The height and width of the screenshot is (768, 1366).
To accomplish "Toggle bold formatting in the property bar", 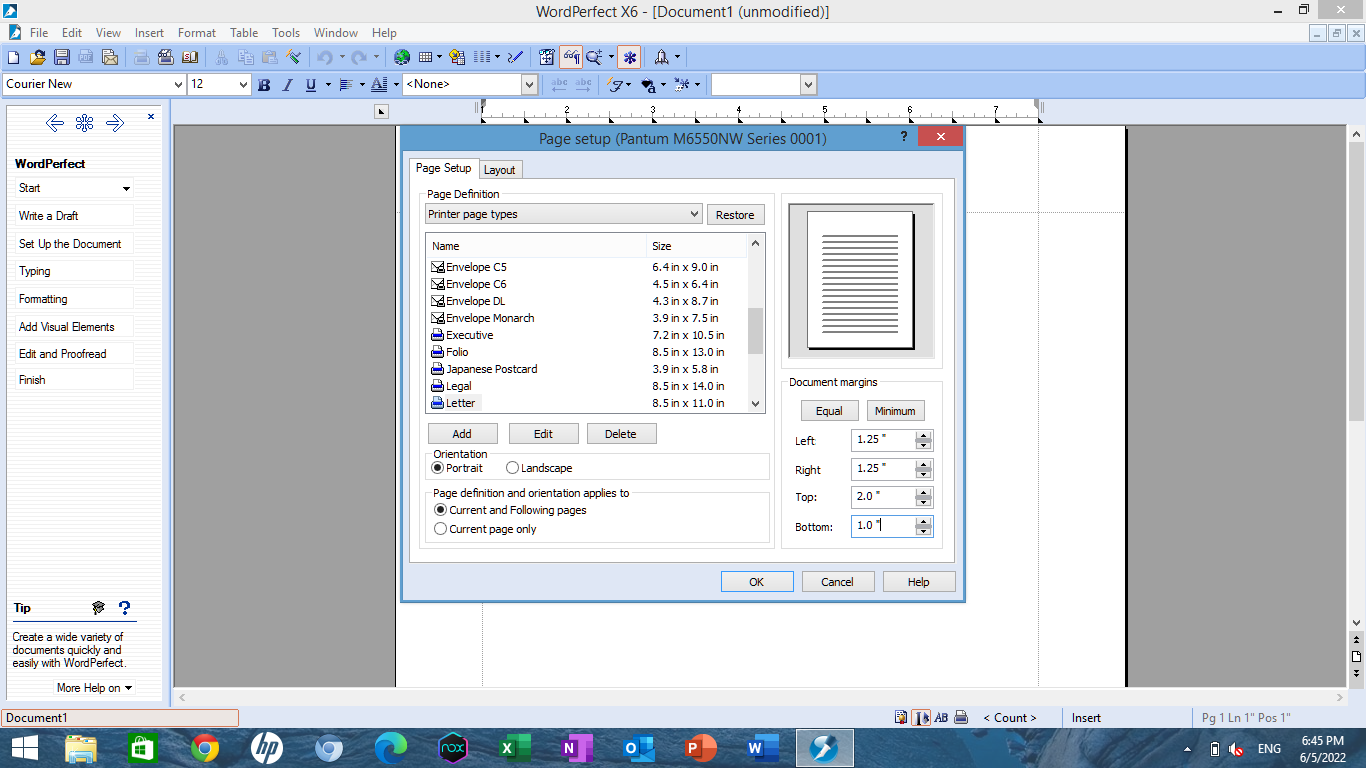I will [263, 84].
